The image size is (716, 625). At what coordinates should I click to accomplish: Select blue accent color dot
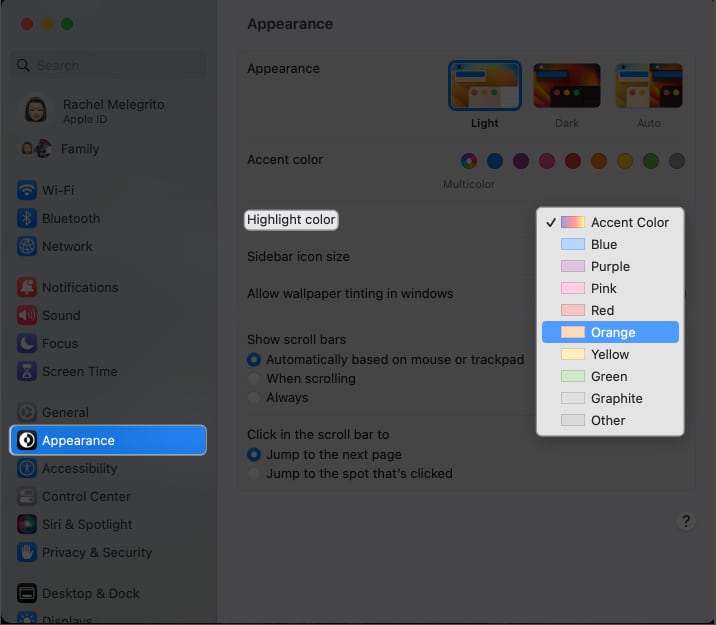coord(495,161)
